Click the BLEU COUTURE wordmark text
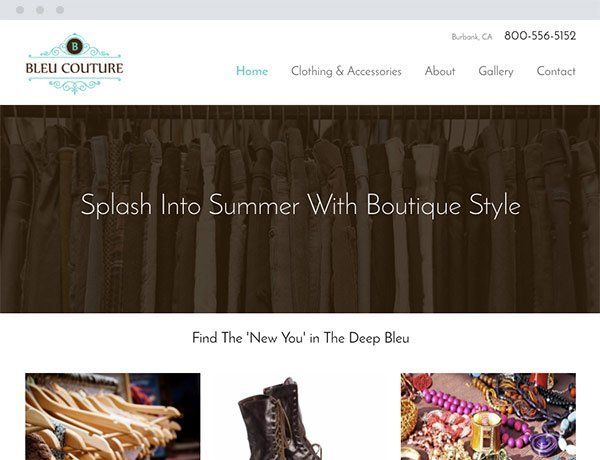Viewport: 600px width, 460px height. 75,68
